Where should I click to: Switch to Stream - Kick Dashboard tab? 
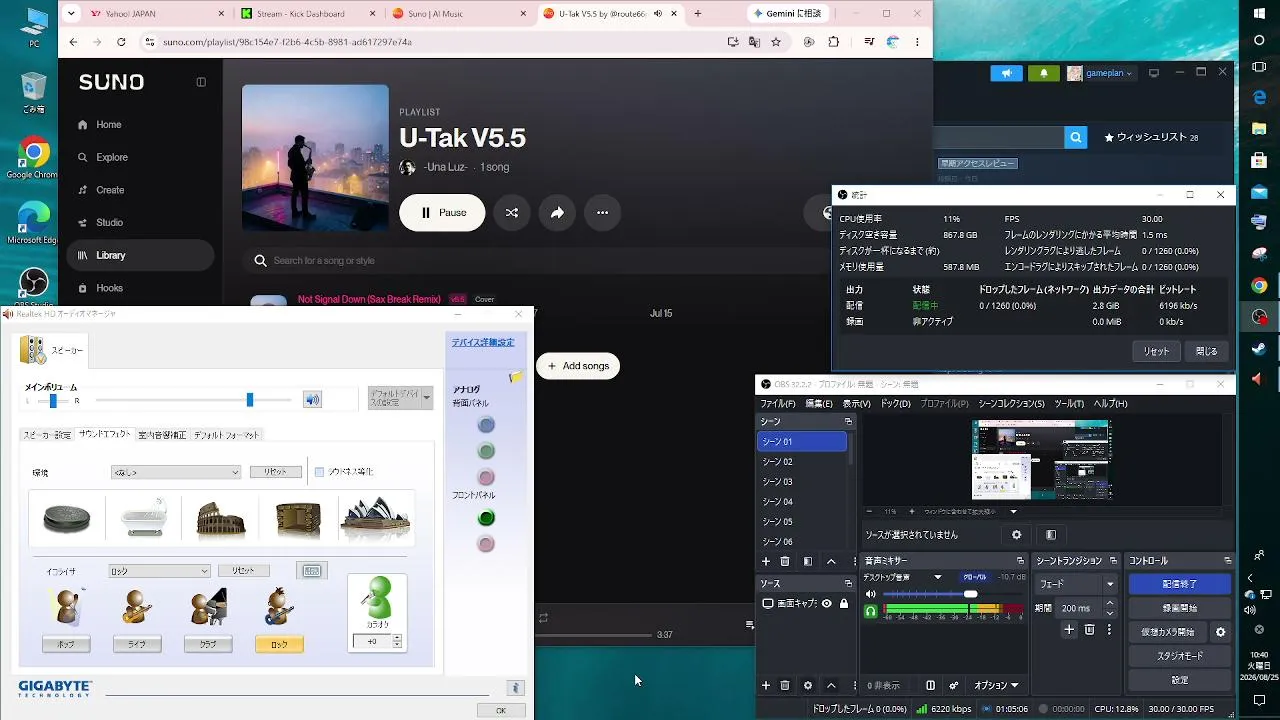coord(307,14)
